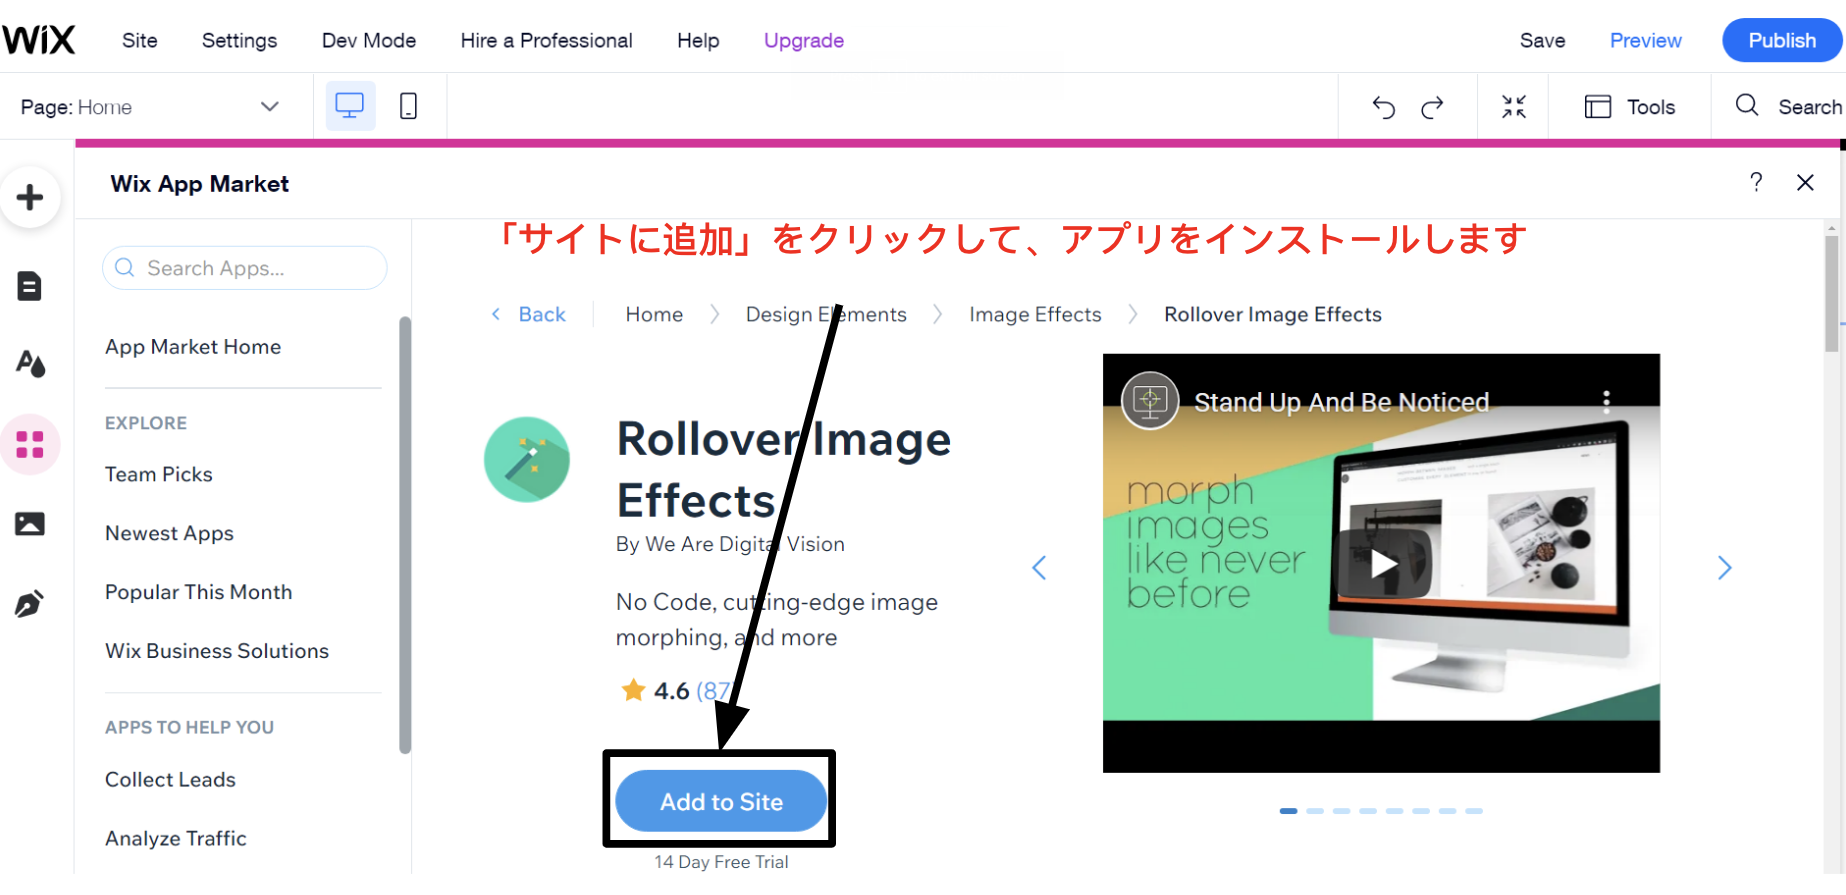
Task: Click the Undo arrow
Action: coord(1383,107)
